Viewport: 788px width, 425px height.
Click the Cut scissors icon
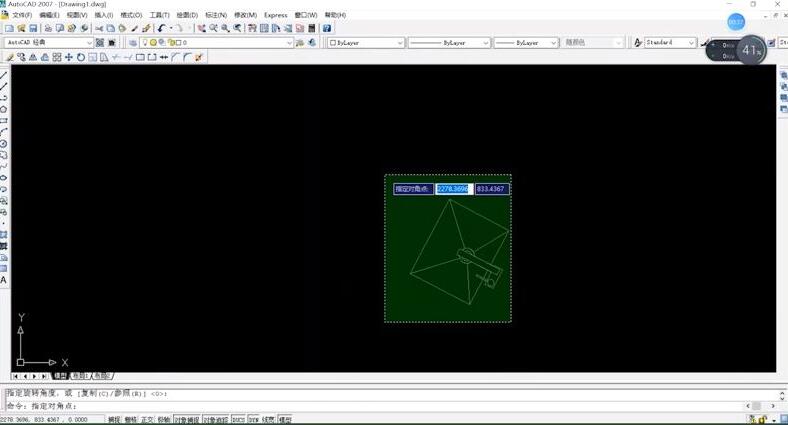99,29
